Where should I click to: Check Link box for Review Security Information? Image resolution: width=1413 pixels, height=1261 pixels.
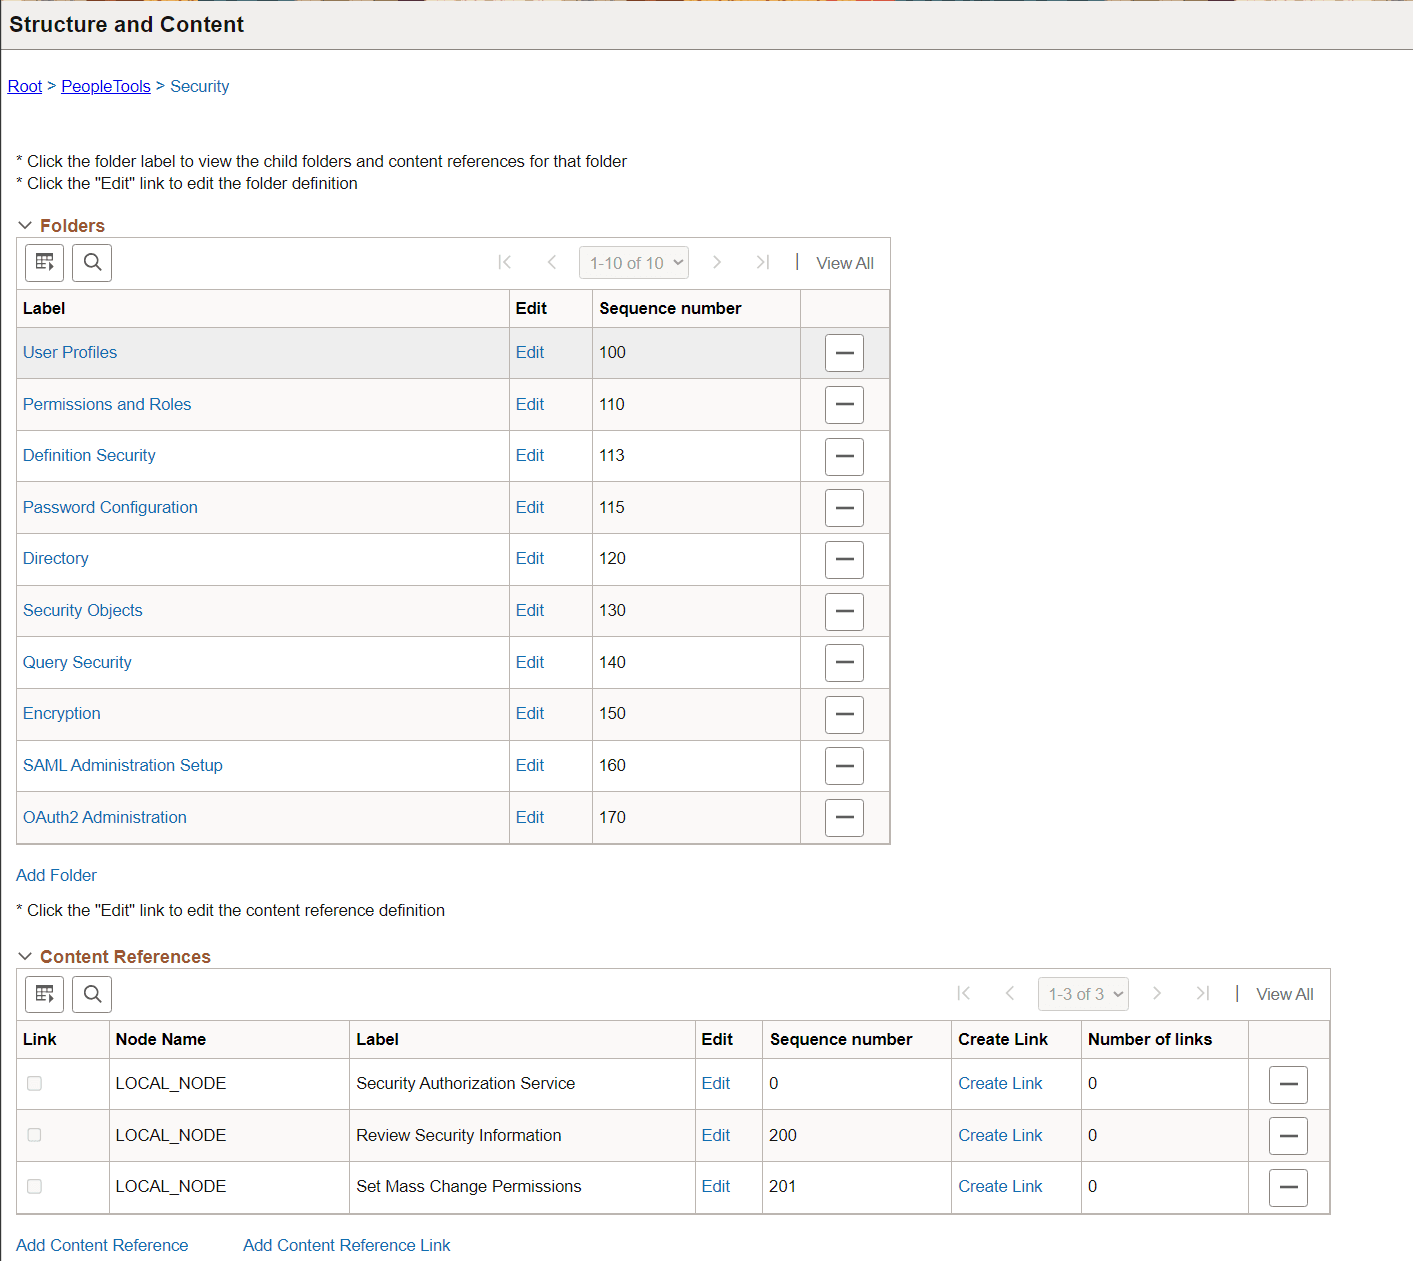[35, 1135]
